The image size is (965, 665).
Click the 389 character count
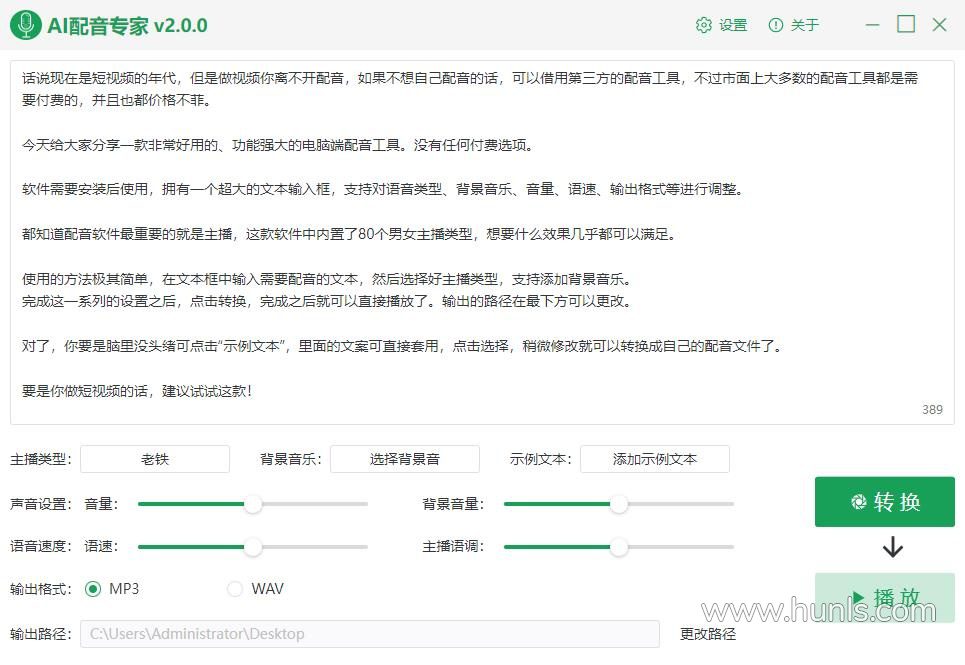[932, 410]
